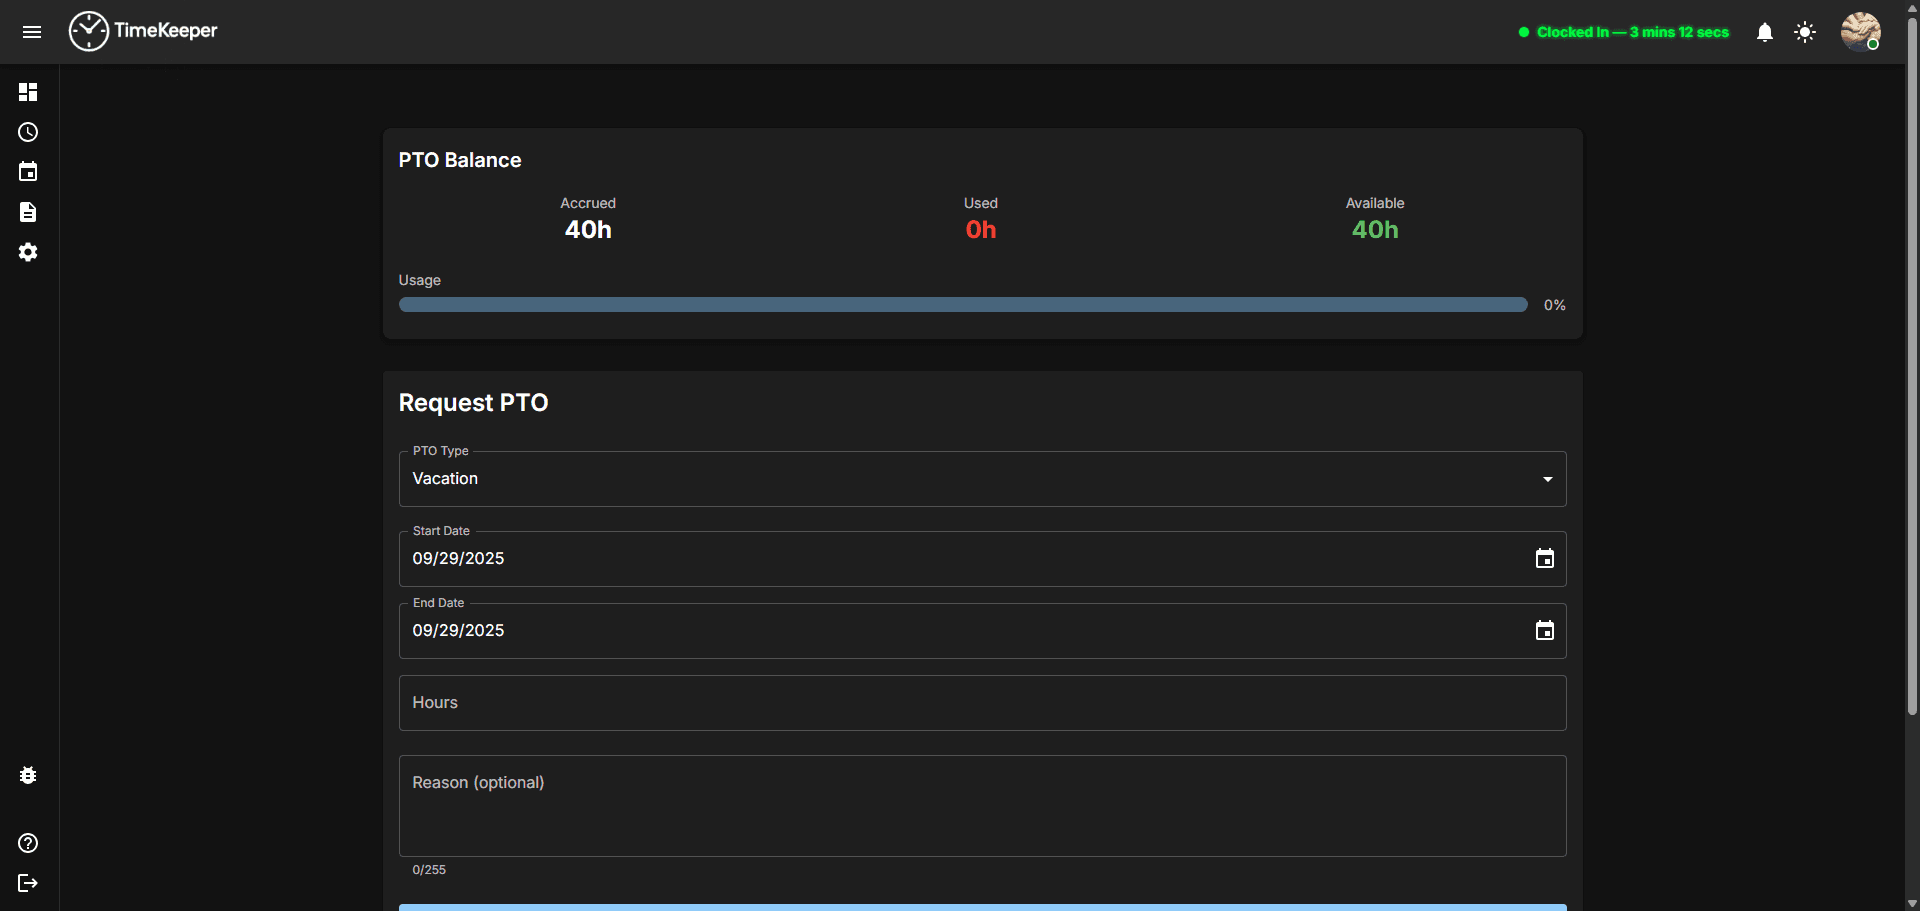Click the logout icon in sidebar

pos(28,883)
